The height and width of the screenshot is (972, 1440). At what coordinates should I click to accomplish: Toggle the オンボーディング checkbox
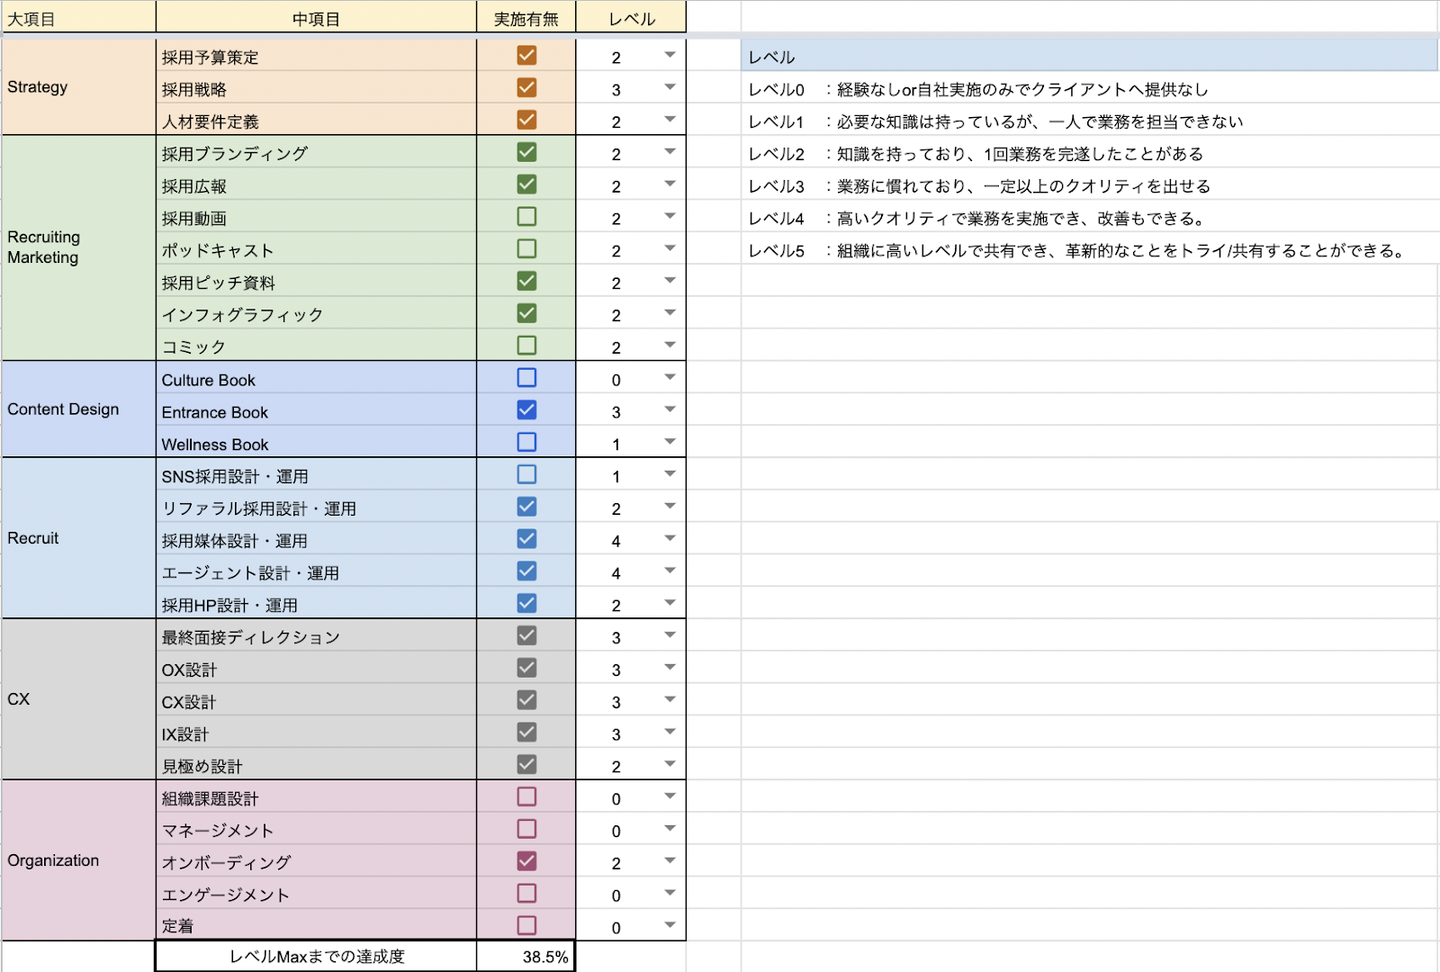pyautogui.click(x=527, y=861)
